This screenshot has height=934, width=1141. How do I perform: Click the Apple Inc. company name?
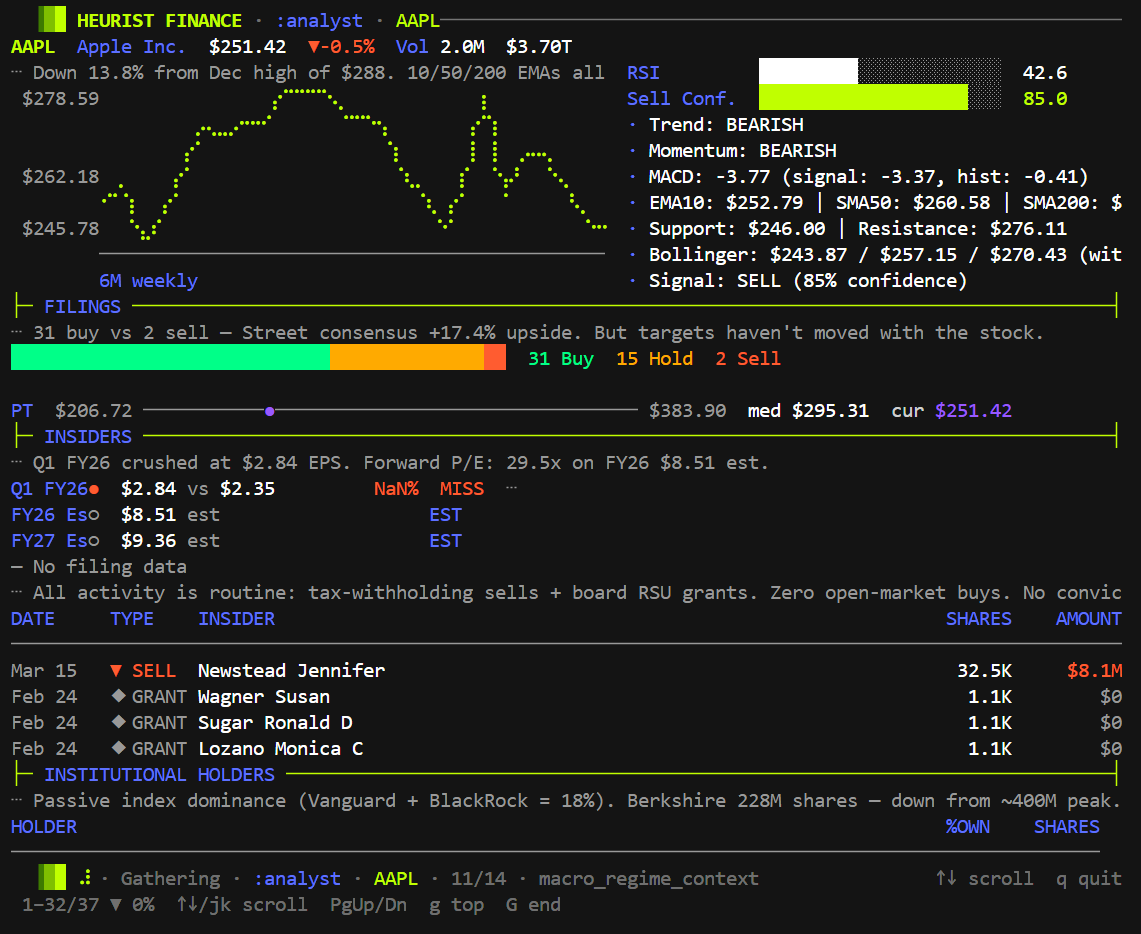131,47
